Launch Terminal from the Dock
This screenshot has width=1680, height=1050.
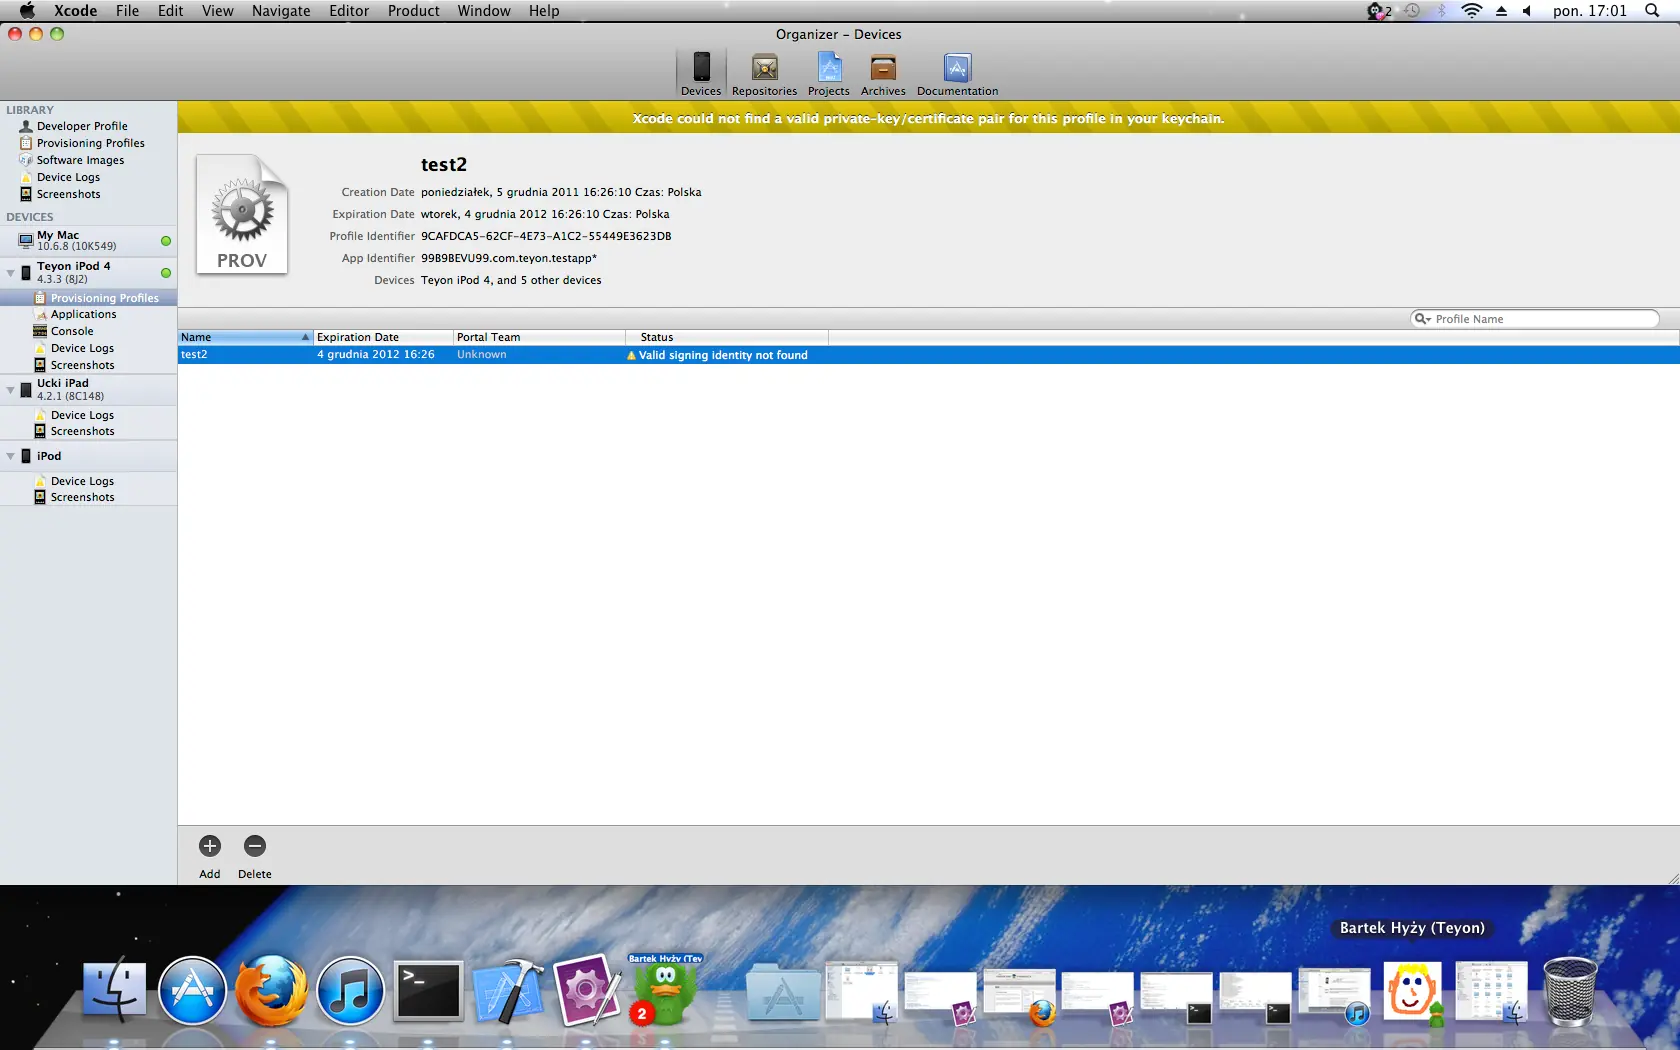click(x=429, y=992)
